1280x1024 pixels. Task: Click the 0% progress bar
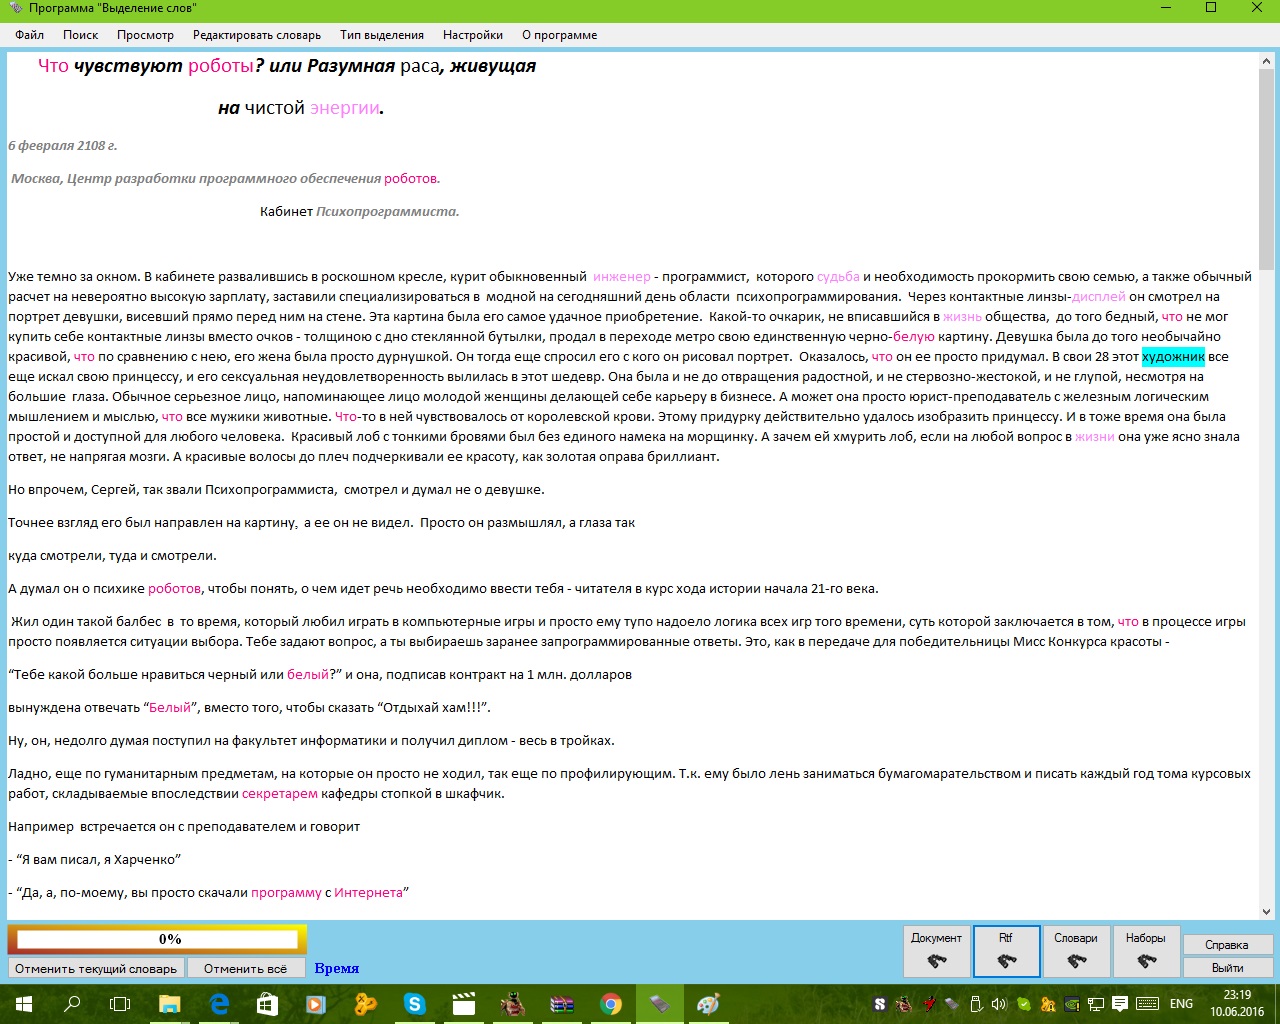click(157, 939)
